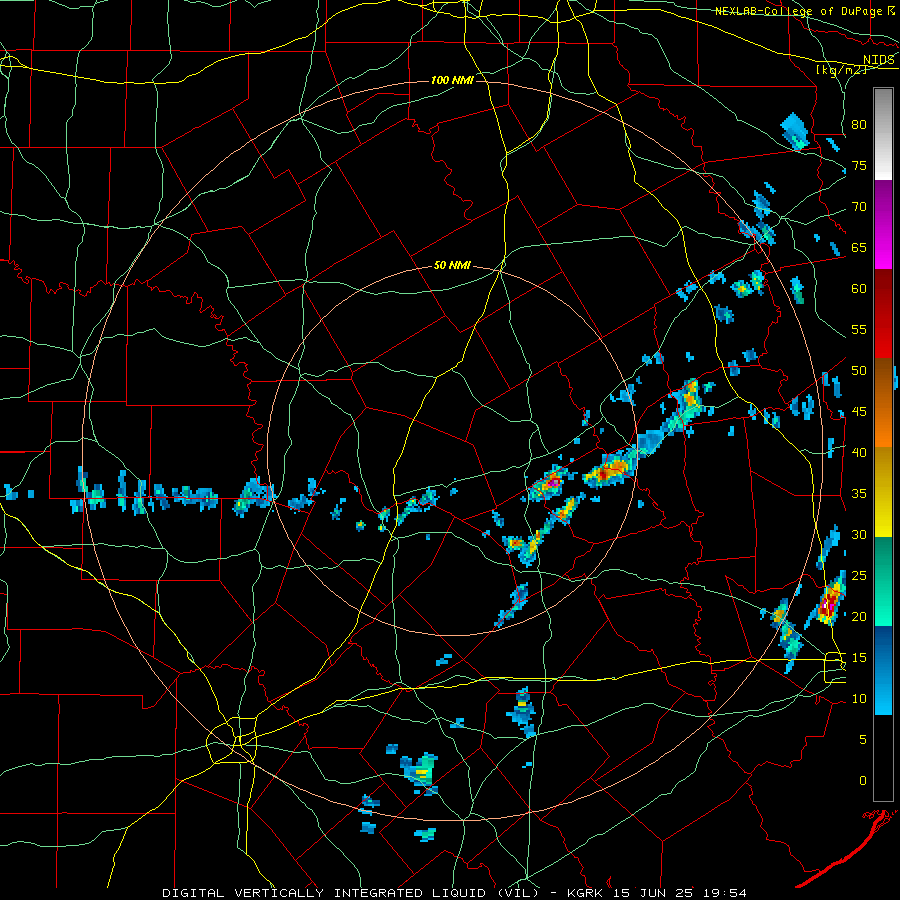Click the orange segment of the color bar

point(883,403)
